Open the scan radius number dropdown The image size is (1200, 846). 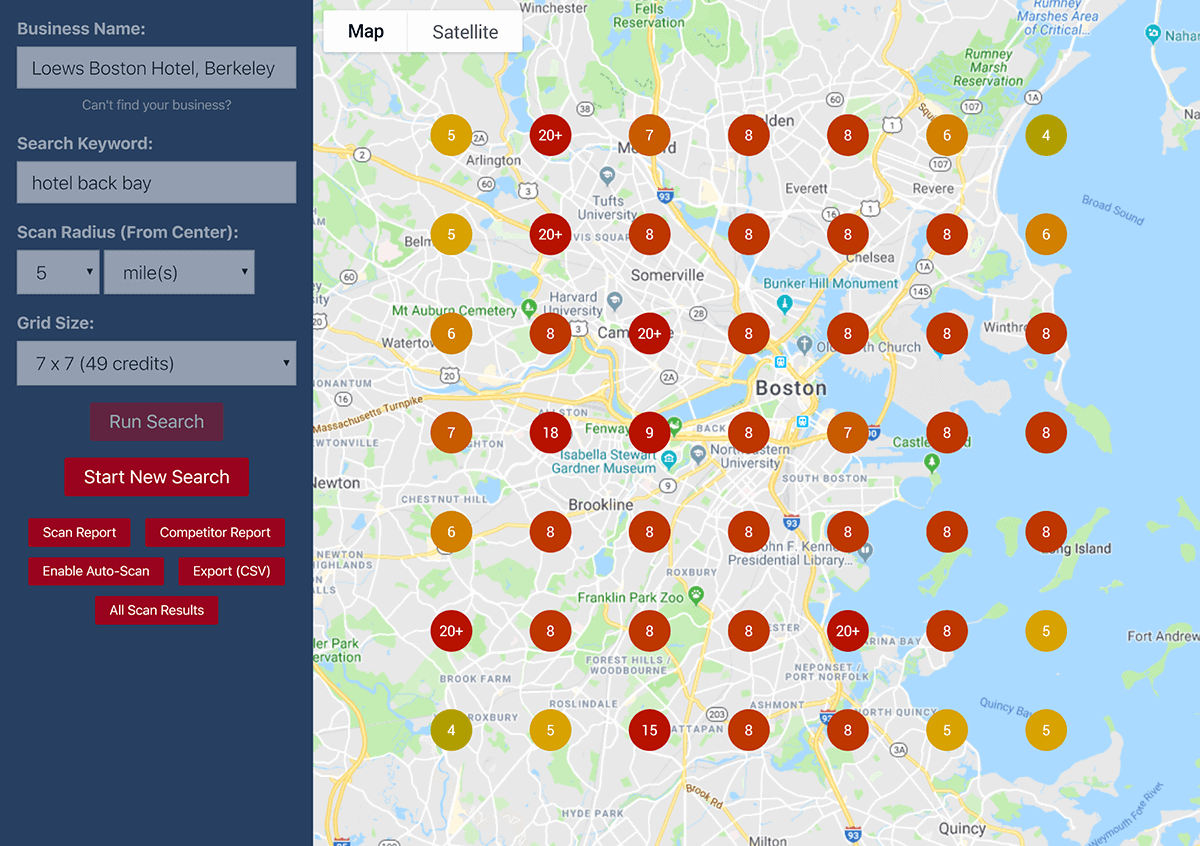click(x=58, y=272)
